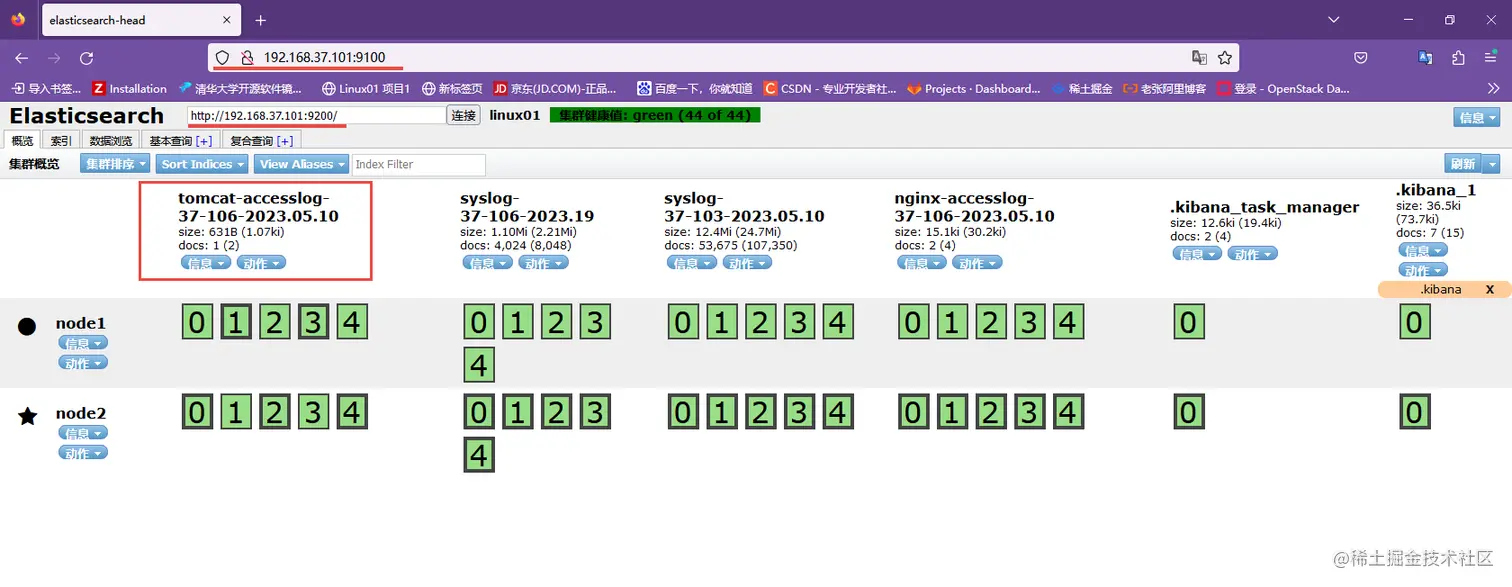The height and width of the screenshot is (587, 1512).
Task: Click the green cluster health status badge
Action: (655, 115)
